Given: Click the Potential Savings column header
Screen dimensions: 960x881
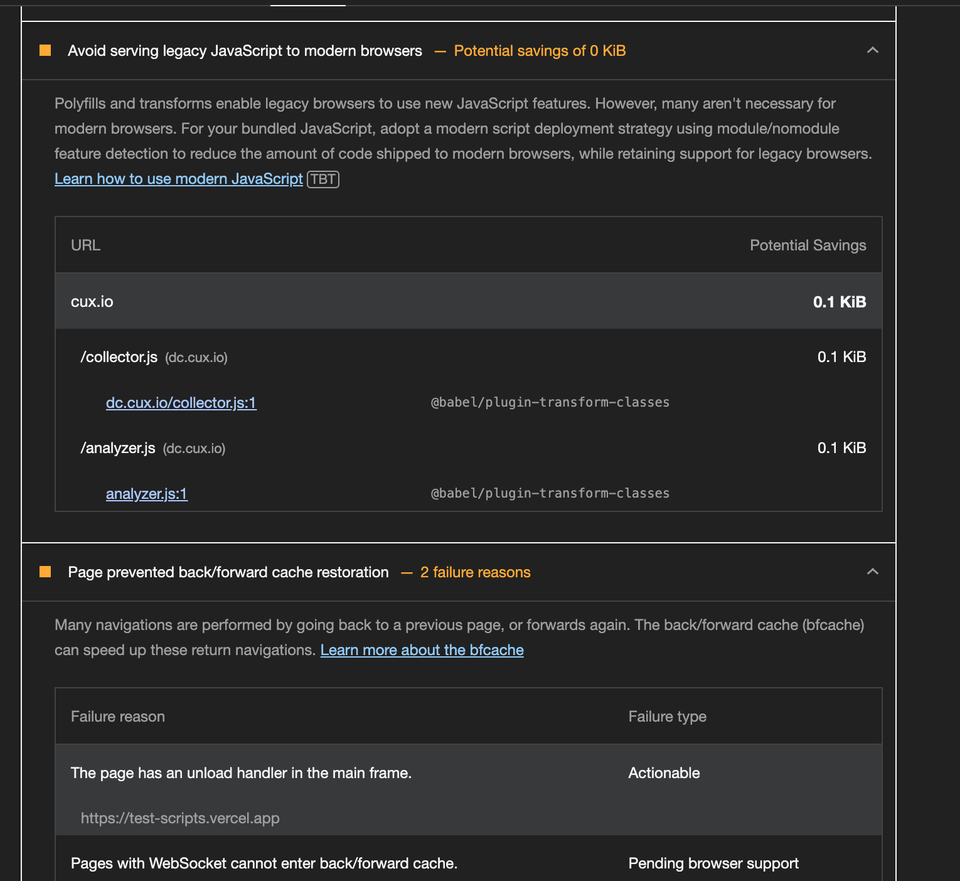Looking at the screenshot, I should (808, 244).
